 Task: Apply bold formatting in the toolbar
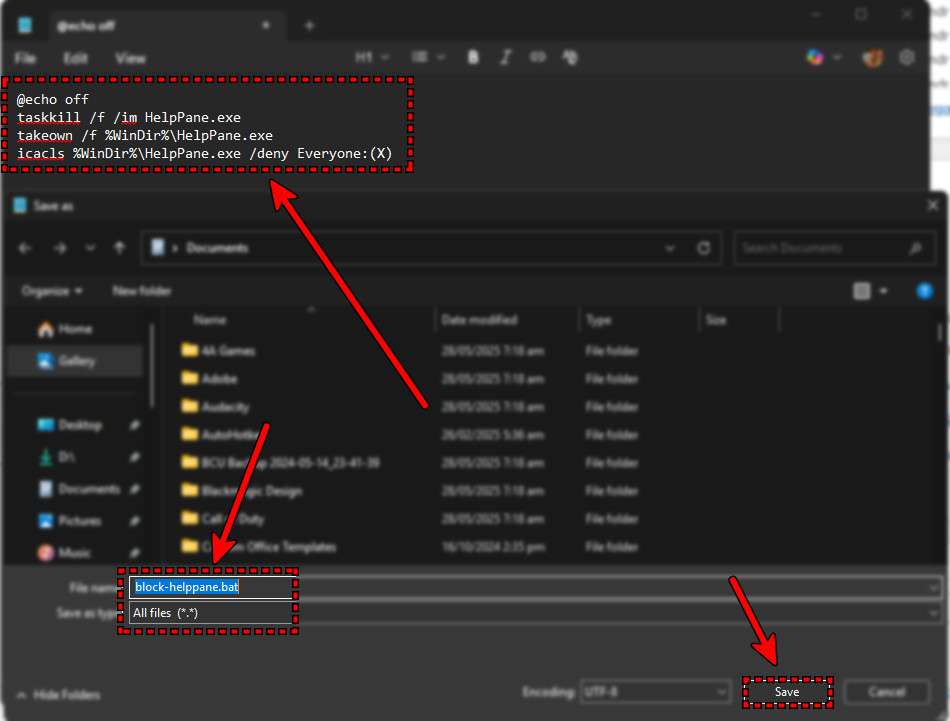472,57
